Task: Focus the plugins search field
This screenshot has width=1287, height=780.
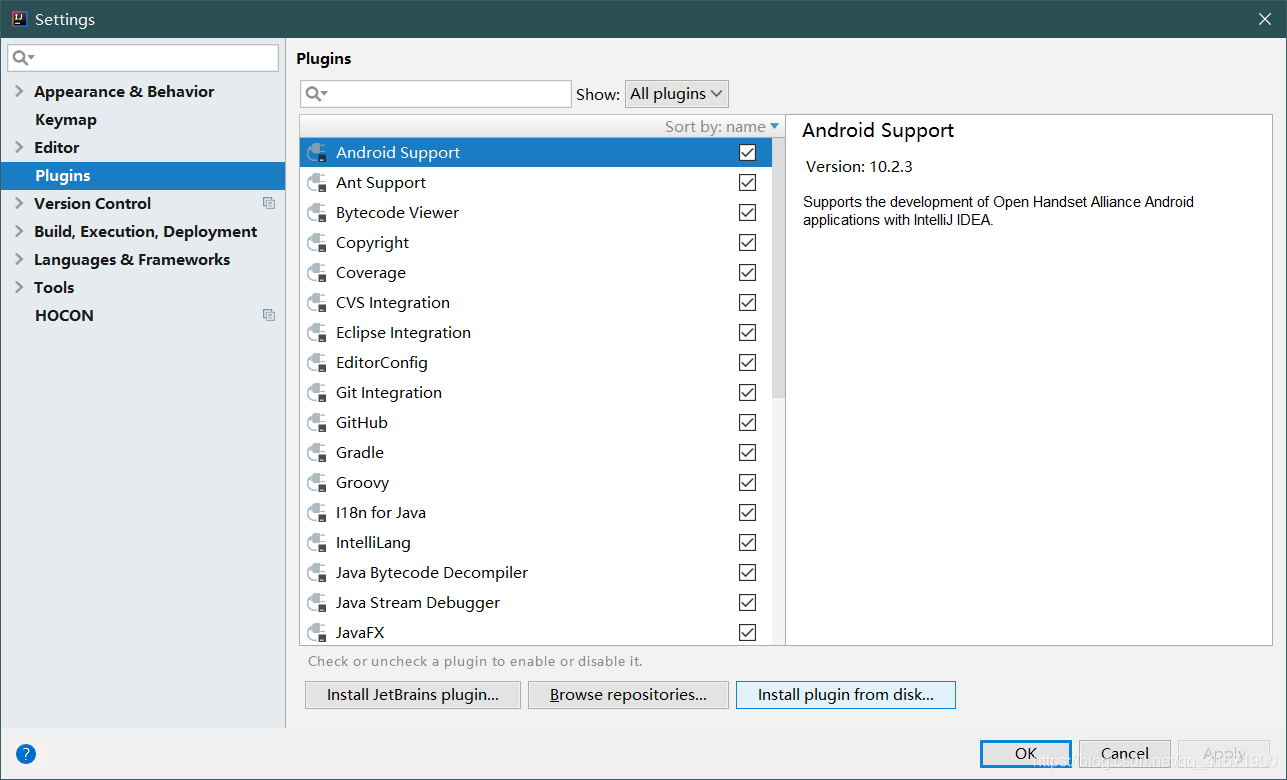Action: [436, 94]
